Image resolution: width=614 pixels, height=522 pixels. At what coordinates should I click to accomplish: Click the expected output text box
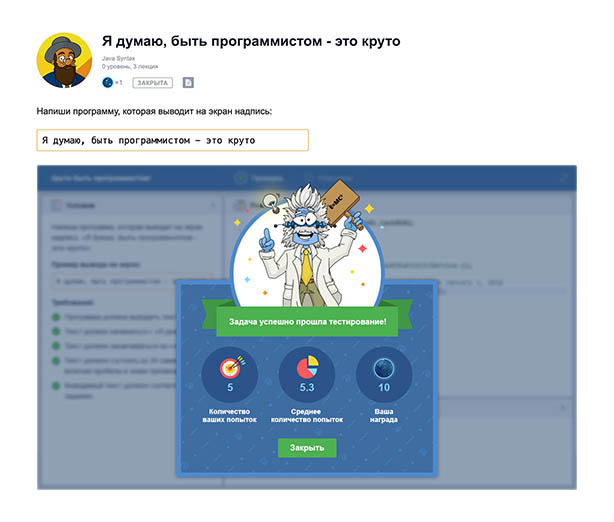173,140
